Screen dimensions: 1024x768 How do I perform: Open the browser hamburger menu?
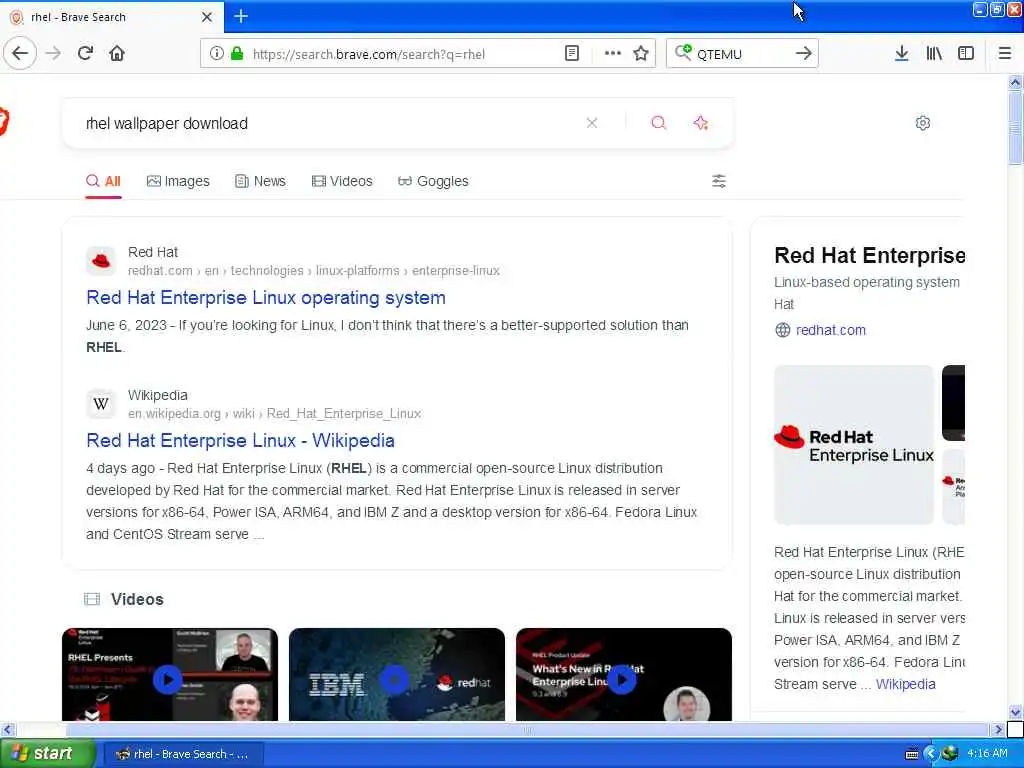1005,54
